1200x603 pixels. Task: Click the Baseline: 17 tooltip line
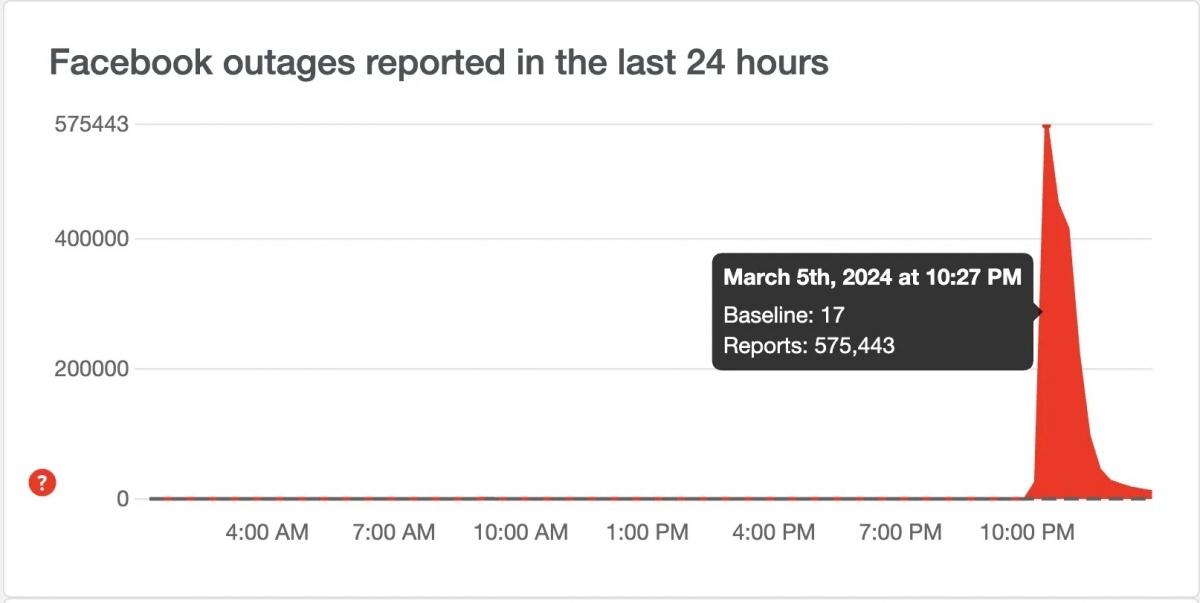pyautogui.click(x=784, y=315)
